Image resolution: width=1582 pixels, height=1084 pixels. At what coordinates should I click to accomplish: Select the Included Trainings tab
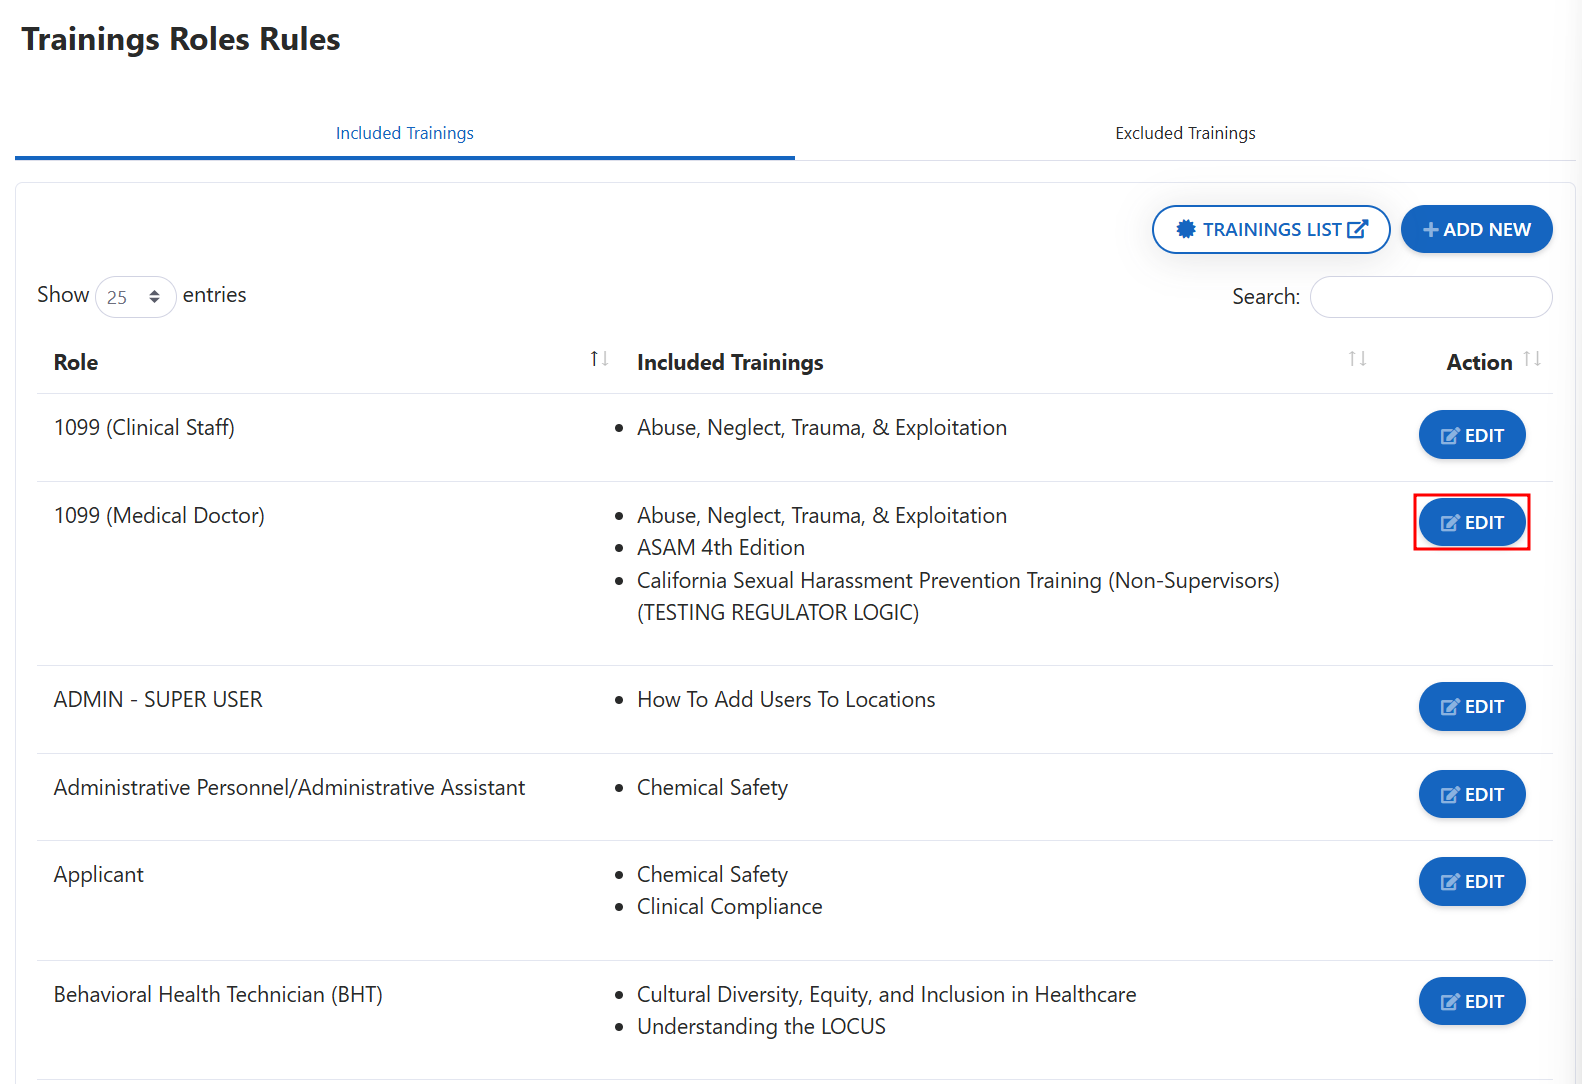(x=404, y=133)
